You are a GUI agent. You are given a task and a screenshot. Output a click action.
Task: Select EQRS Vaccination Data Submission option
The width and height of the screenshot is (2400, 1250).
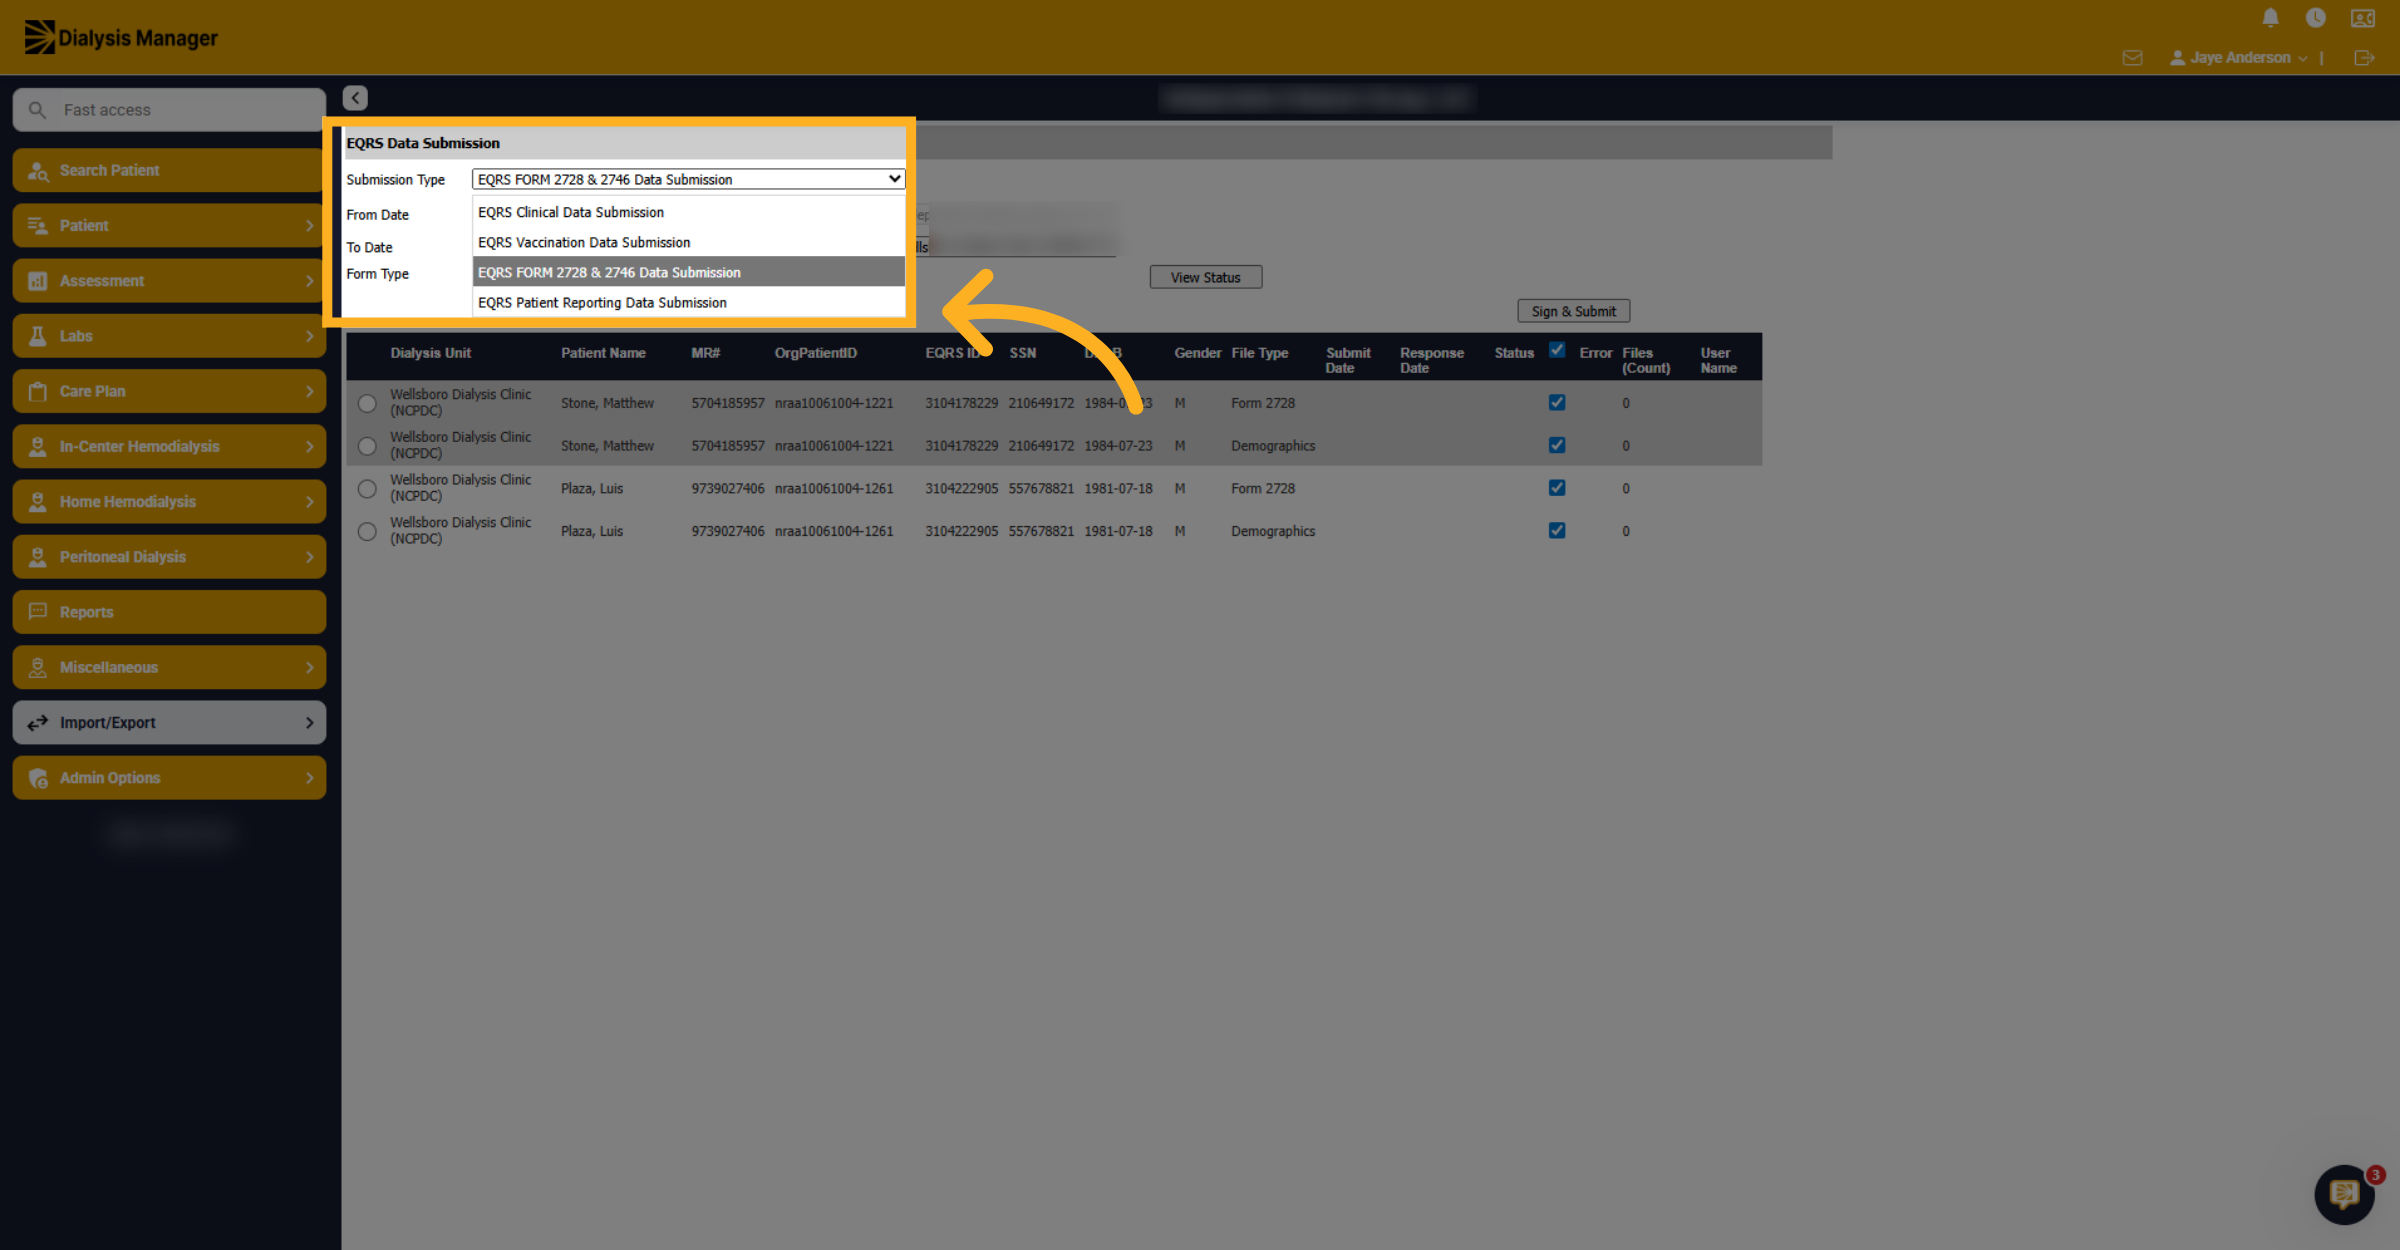point(688,243)
